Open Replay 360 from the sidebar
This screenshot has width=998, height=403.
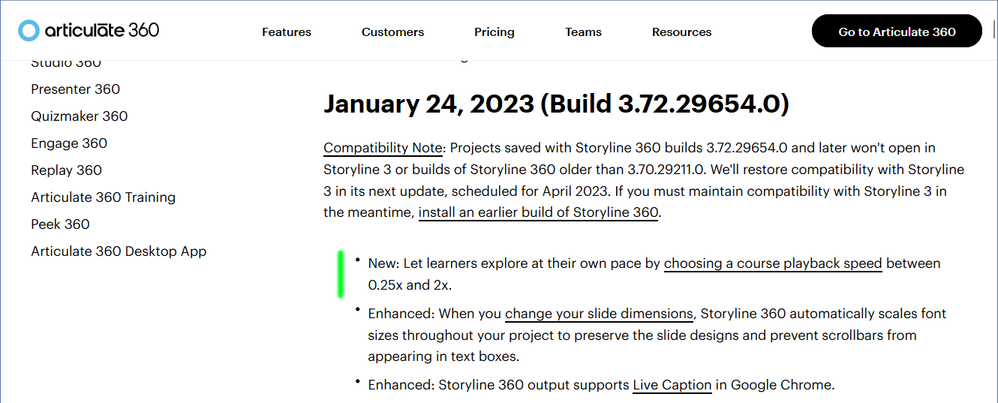[66, 170]
